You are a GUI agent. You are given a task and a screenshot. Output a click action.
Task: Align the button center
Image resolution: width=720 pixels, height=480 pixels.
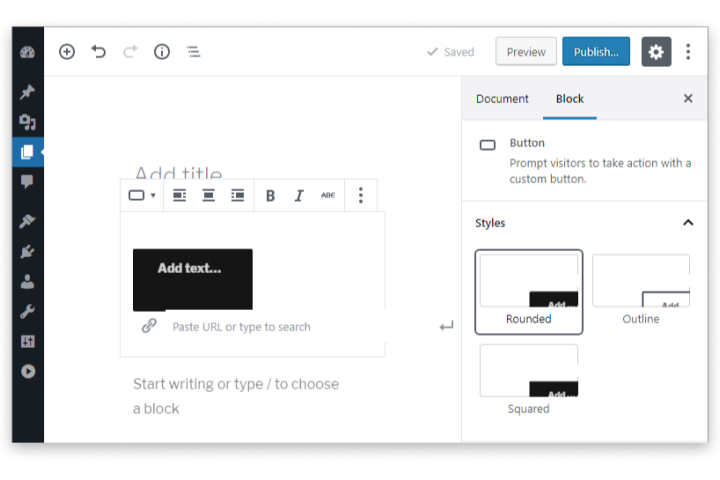pyautogui.click(x=208, y=196)
